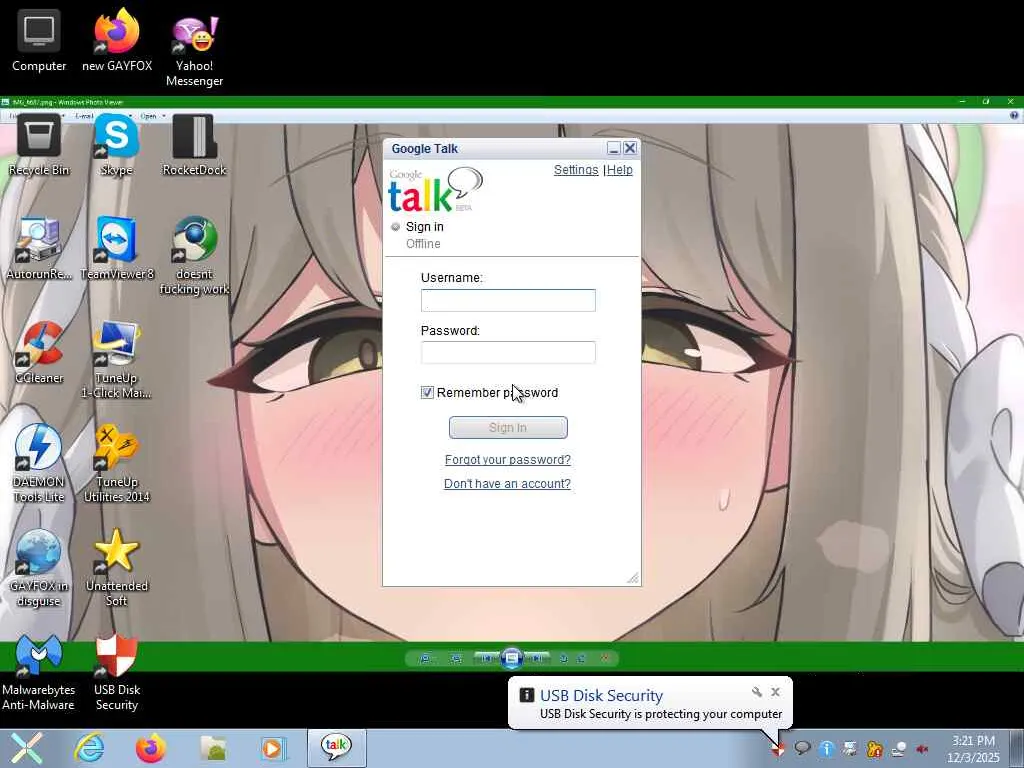This screenshot has width=1024, height=768.
Task: Select the GAYFOX in disguise shortcut
Action: (x=39, y=568)
